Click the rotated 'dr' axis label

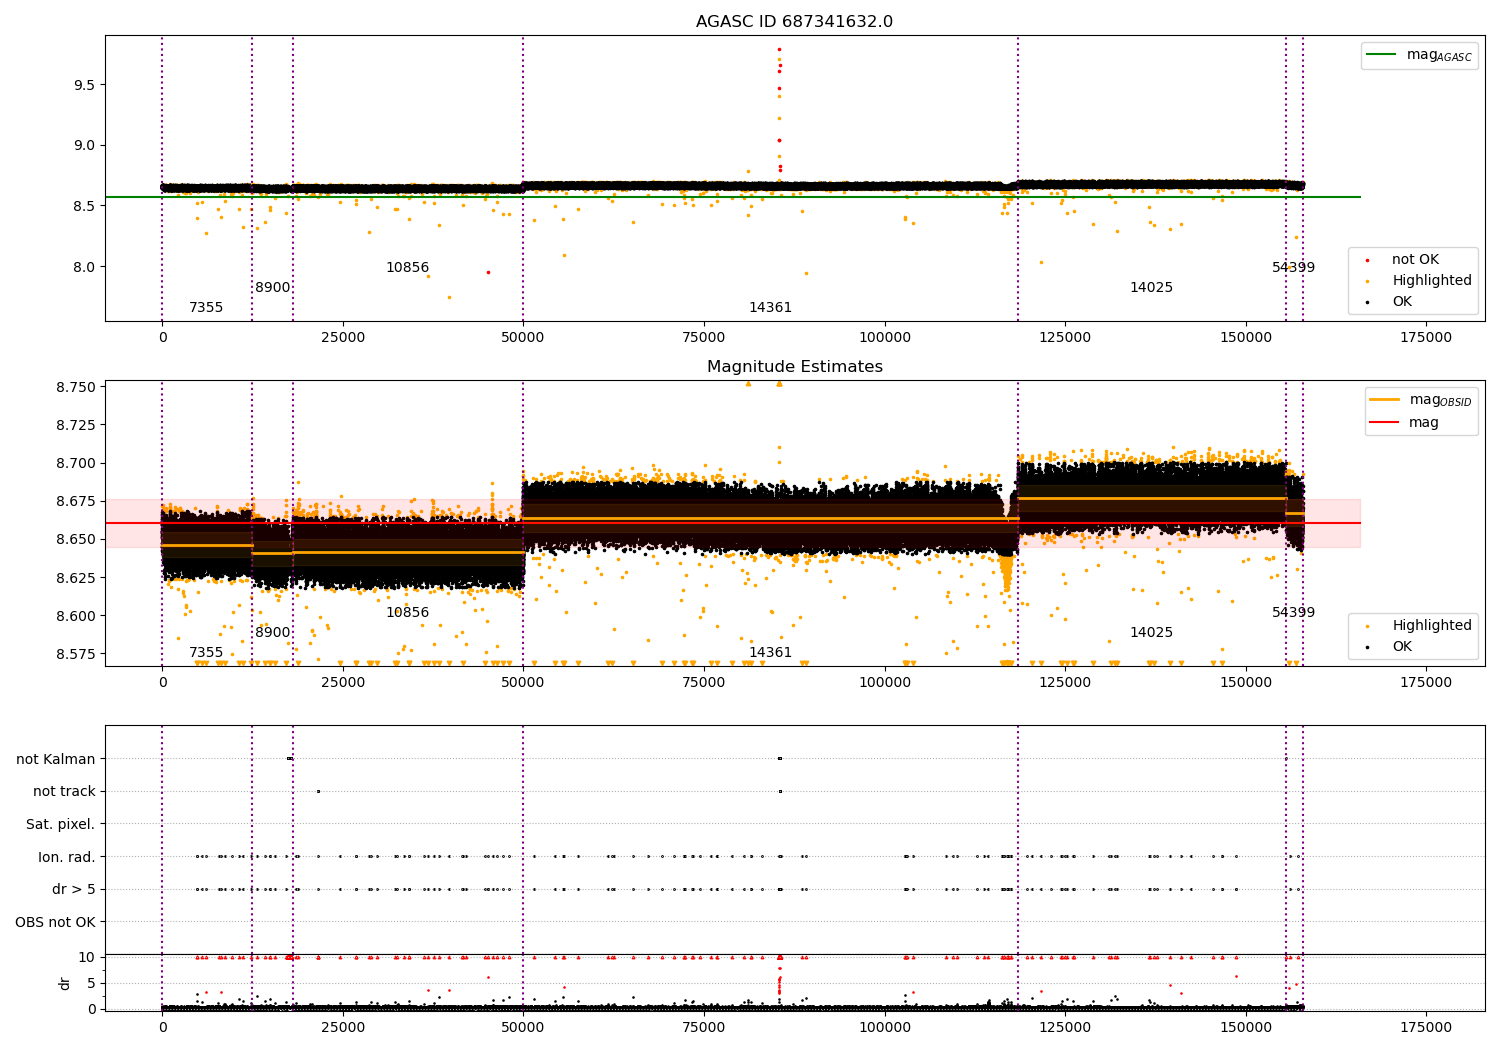65,983
